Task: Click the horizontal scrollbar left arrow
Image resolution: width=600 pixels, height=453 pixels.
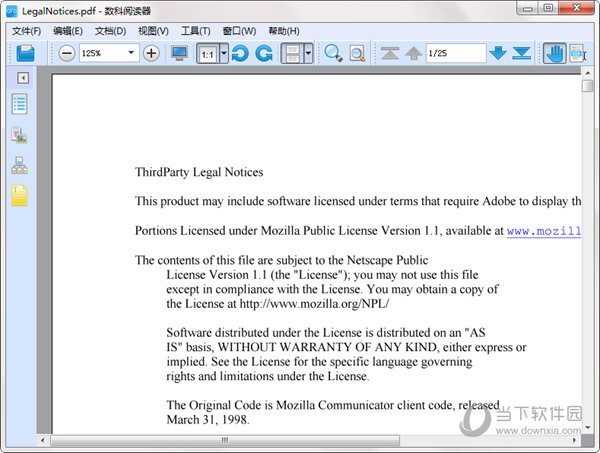Action: (x=42, y=440)
